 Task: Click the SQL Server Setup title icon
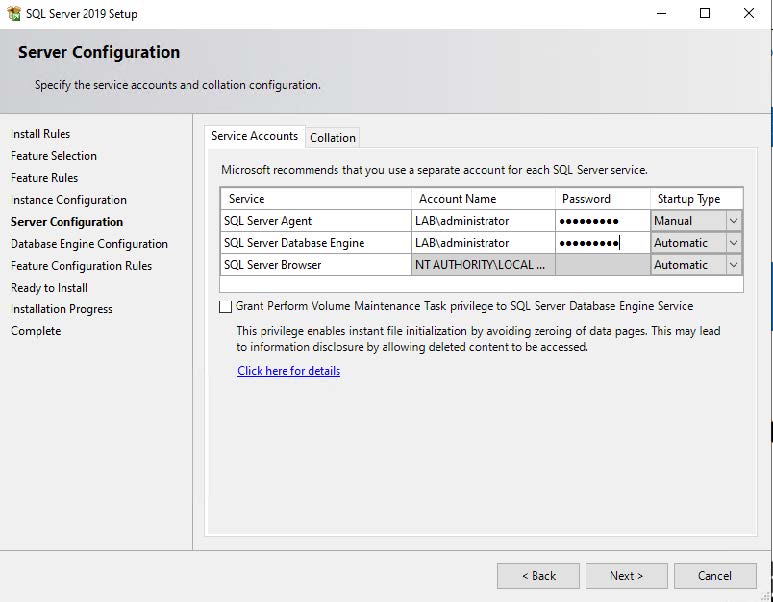pos(14,13)
